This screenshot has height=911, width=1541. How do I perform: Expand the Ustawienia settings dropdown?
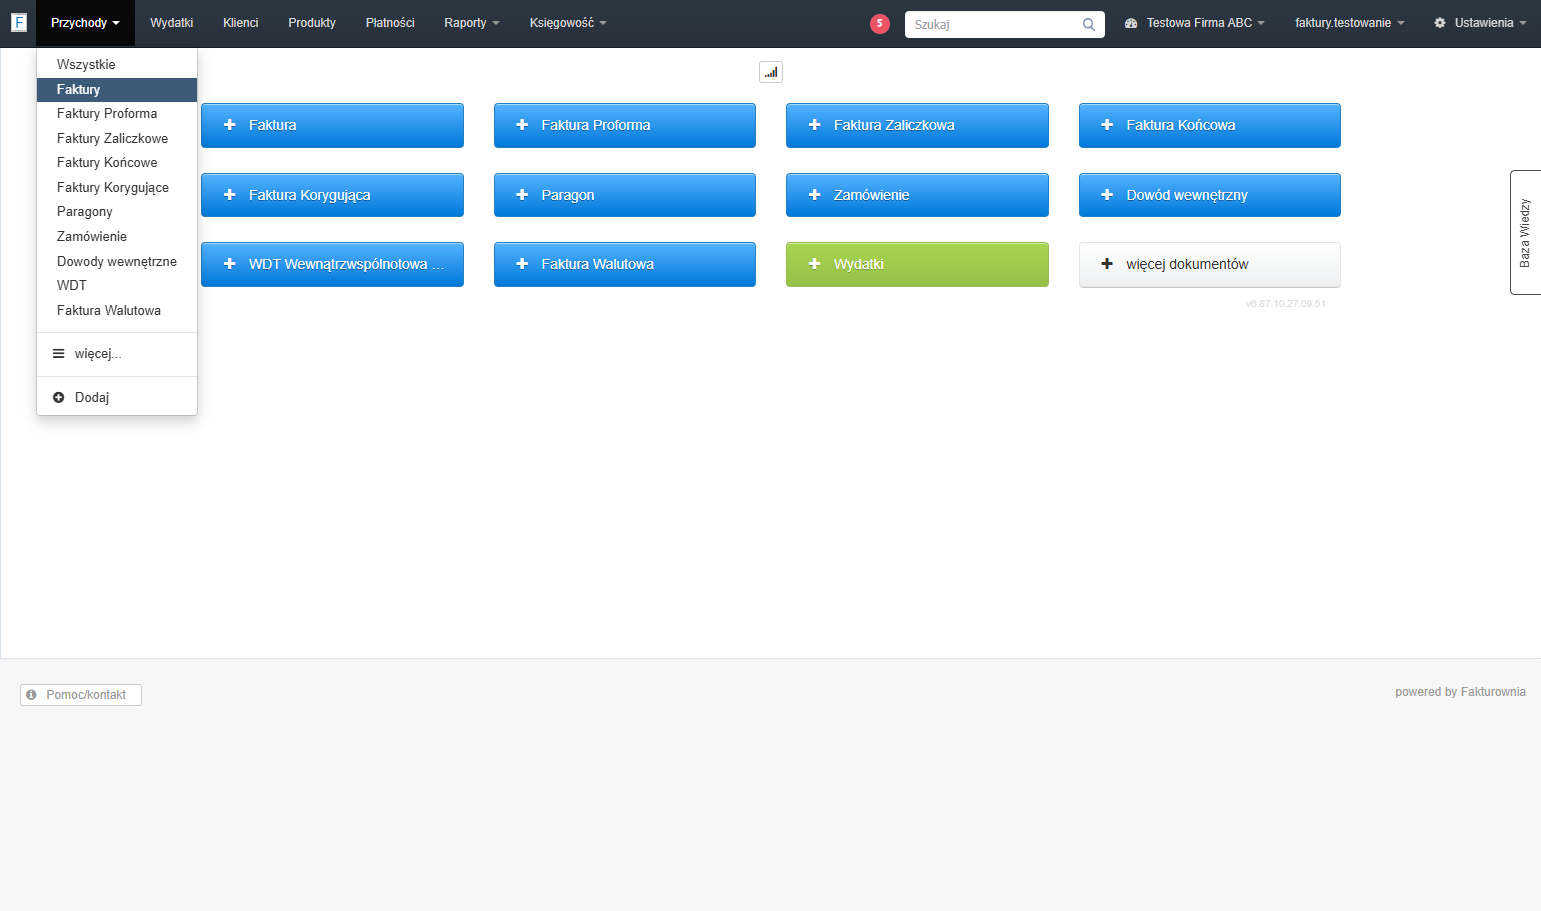1480,23
